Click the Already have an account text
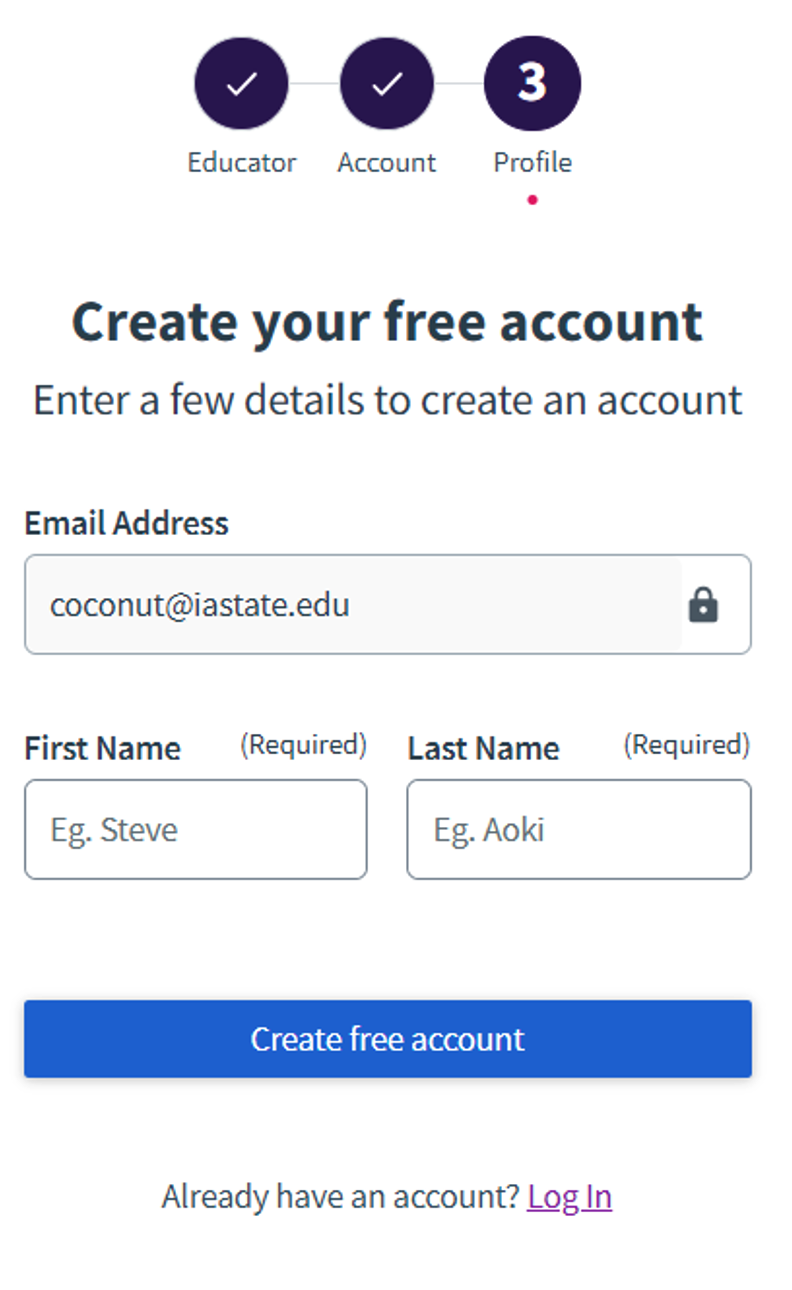 (340, 1196)
